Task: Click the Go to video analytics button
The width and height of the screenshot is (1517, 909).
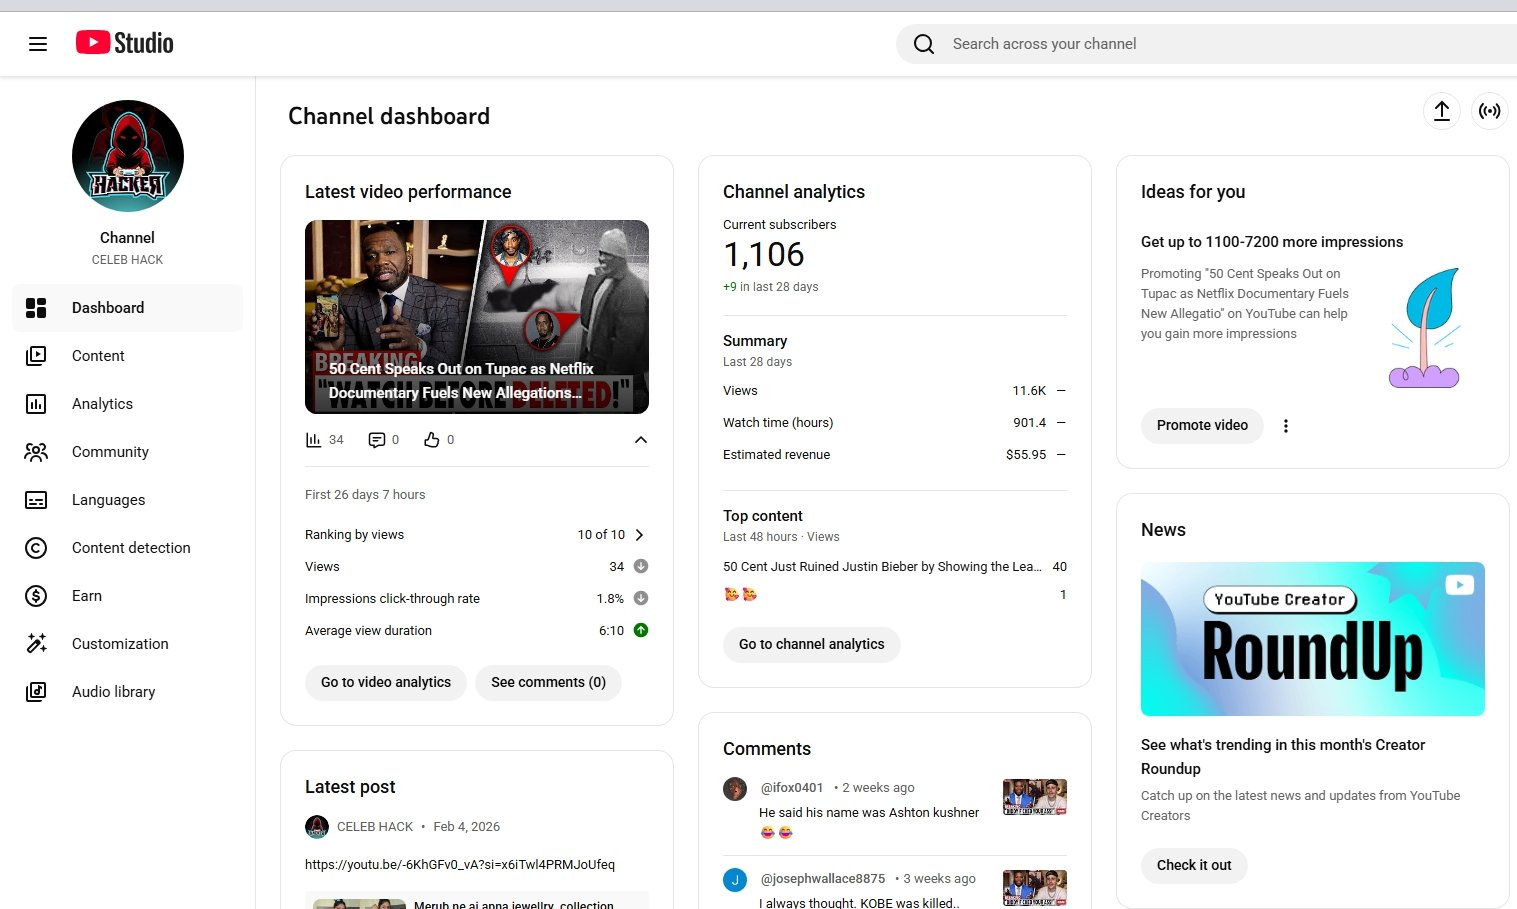Action: click(386, 682)
